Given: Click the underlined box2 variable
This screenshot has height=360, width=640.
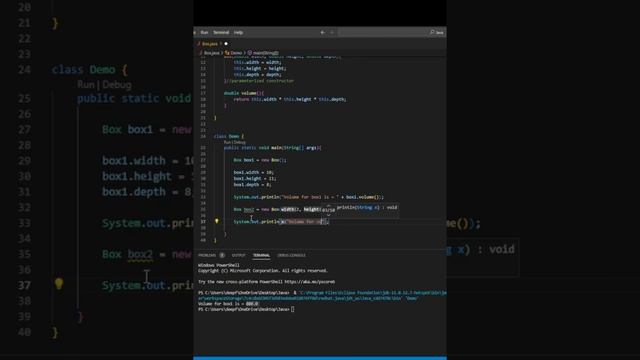Looking at the screenshot, I should pos(249,209).
